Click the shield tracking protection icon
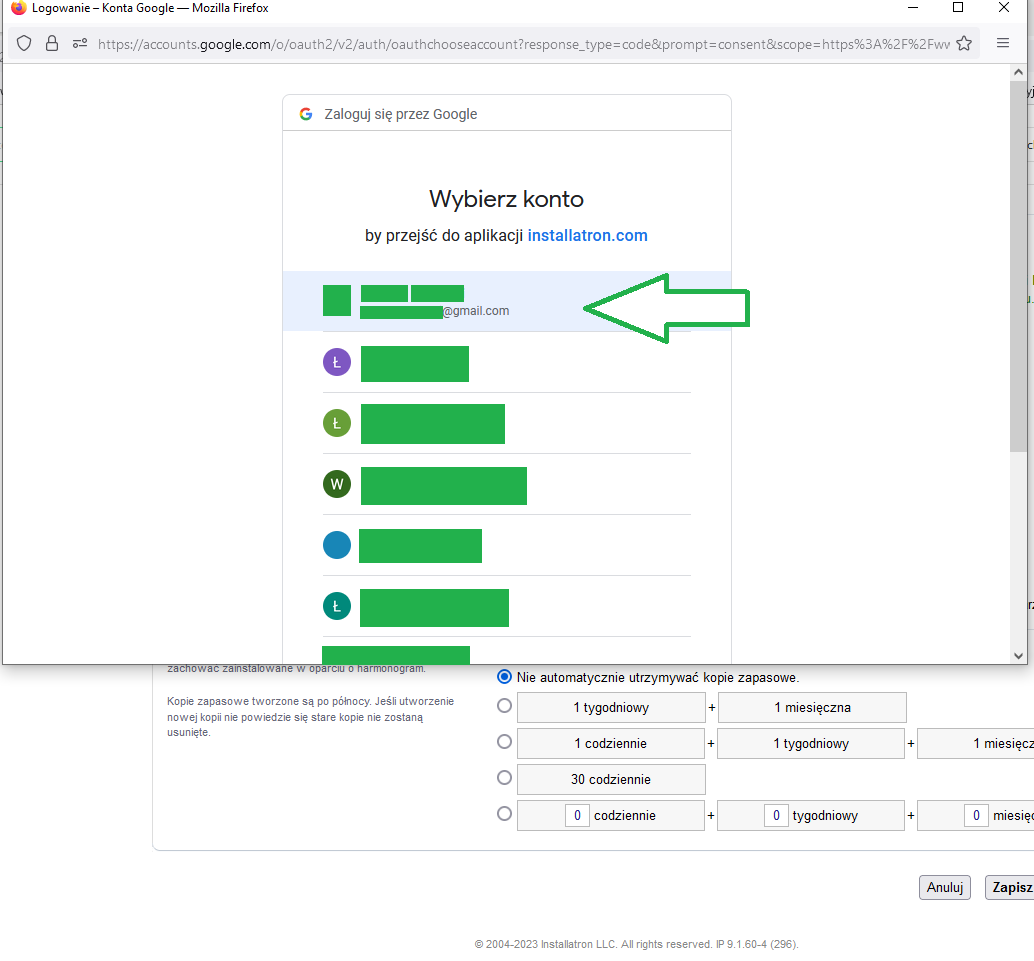The width and height of the screenshot is (1034, 961). tap(25, 43)
